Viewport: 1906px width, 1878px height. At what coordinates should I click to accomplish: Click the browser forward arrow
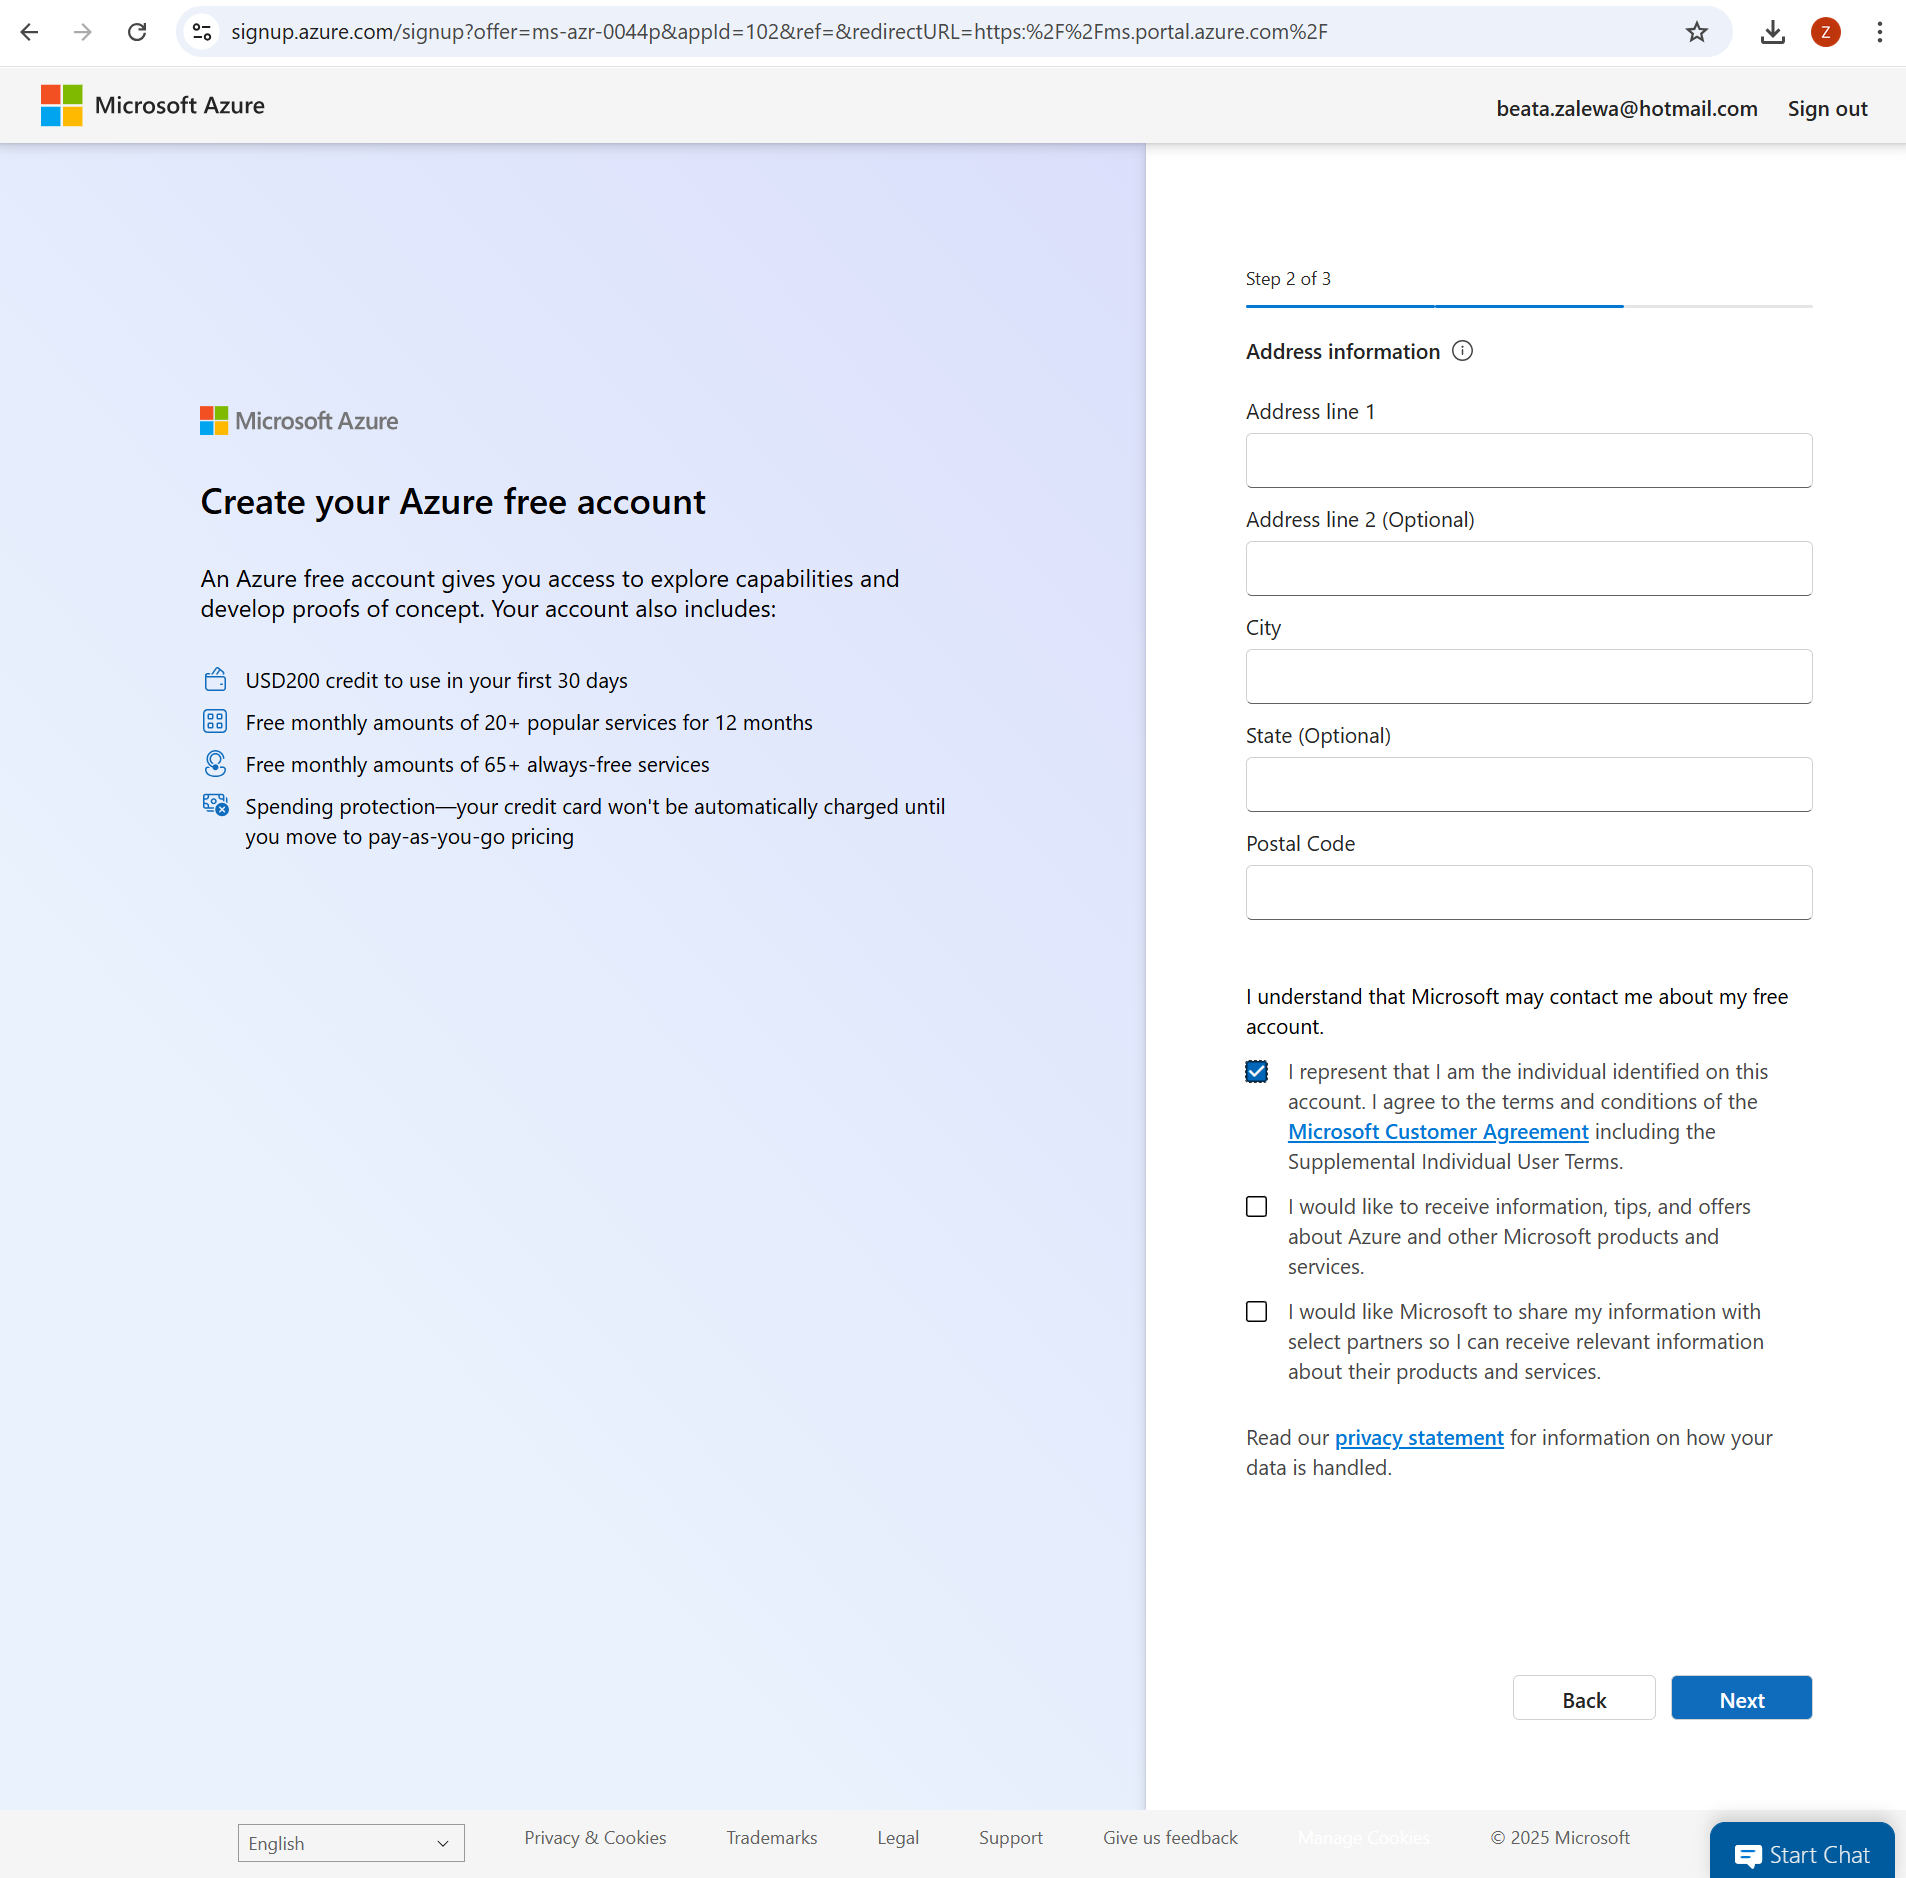[83, 32]
